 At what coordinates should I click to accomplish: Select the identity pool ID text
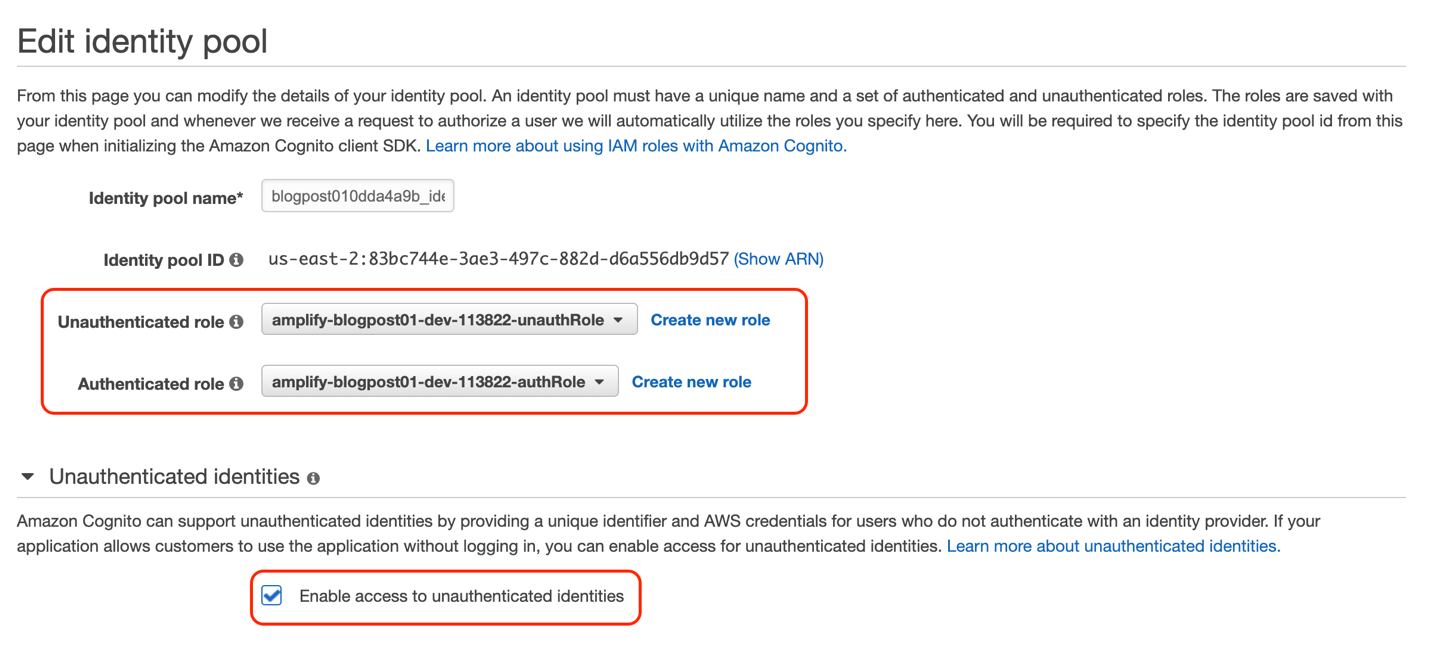coord(498,259)
